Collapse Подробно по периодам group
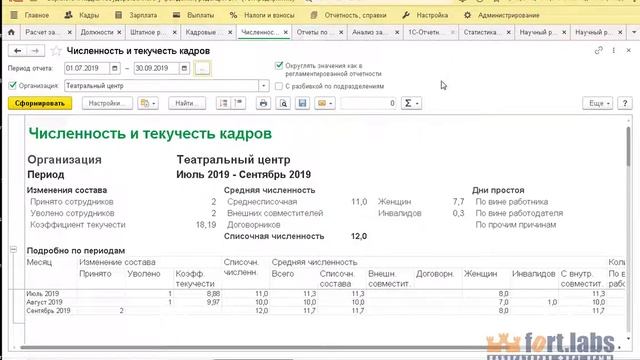This screenshot has height=360, width=640. (x=13, y=249)
